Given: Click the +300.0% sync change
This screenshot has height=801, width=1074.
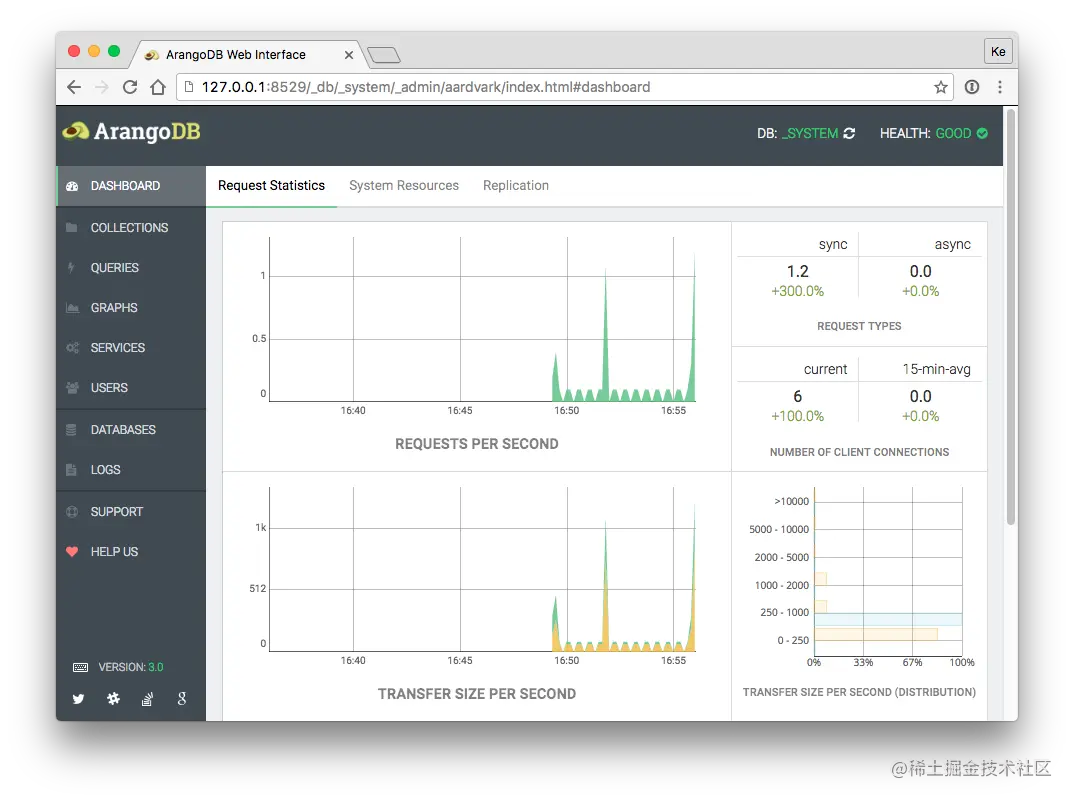Looking at the screenshot, I should click(x=797, y=291).
